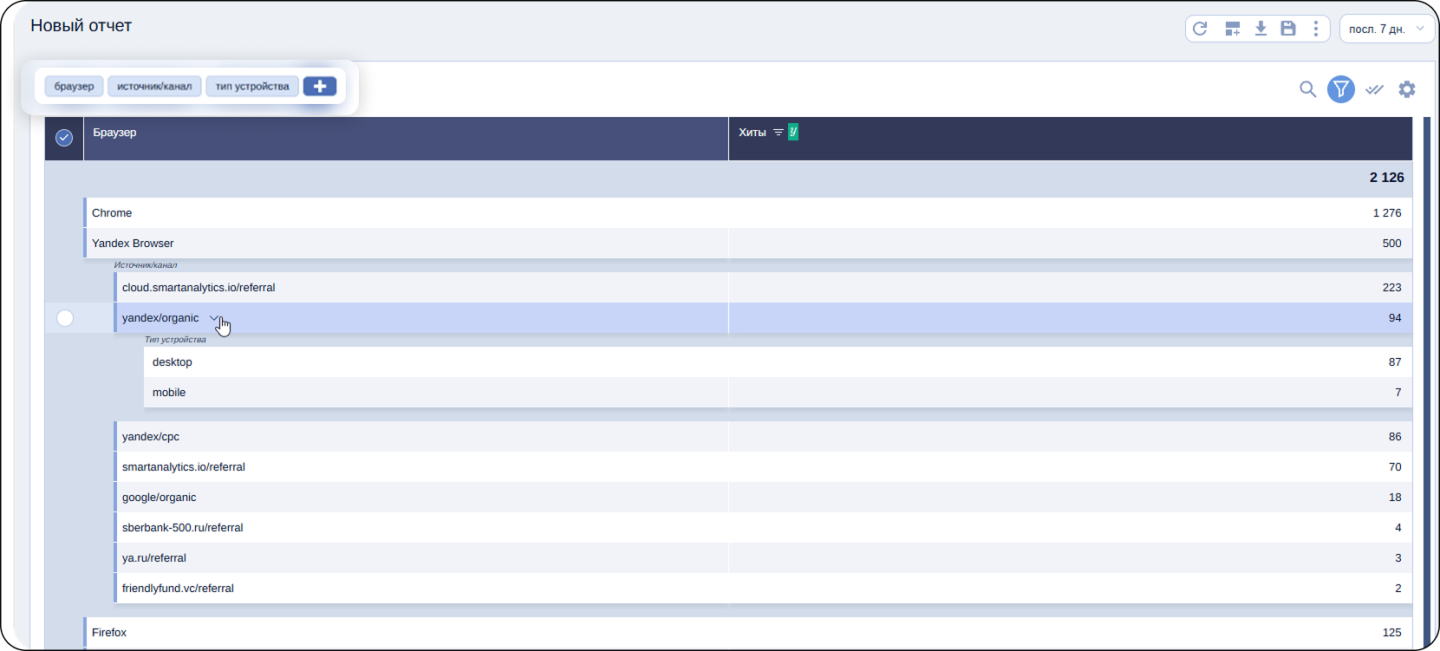1440x651 pixels.
Task: Expand the Firefox browser row
Action: point(747,632)
